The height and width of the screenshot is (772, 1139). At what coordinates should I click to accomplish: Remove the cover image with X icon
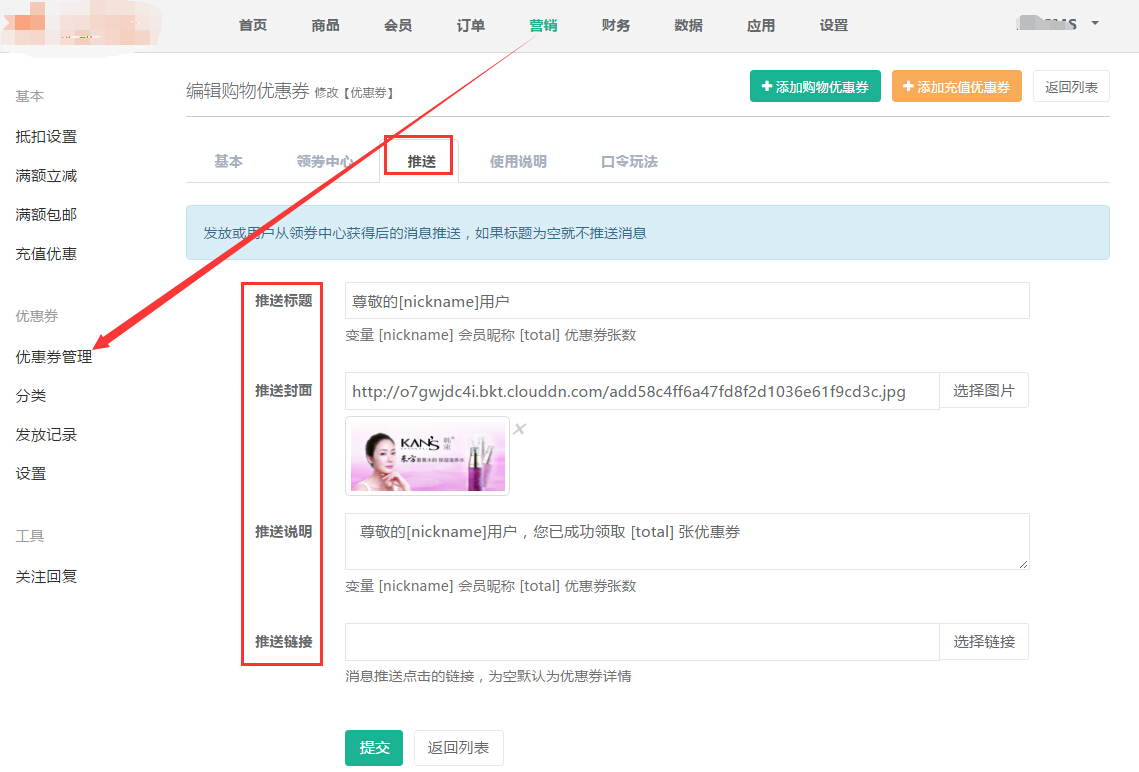click(x=519, y=429)
